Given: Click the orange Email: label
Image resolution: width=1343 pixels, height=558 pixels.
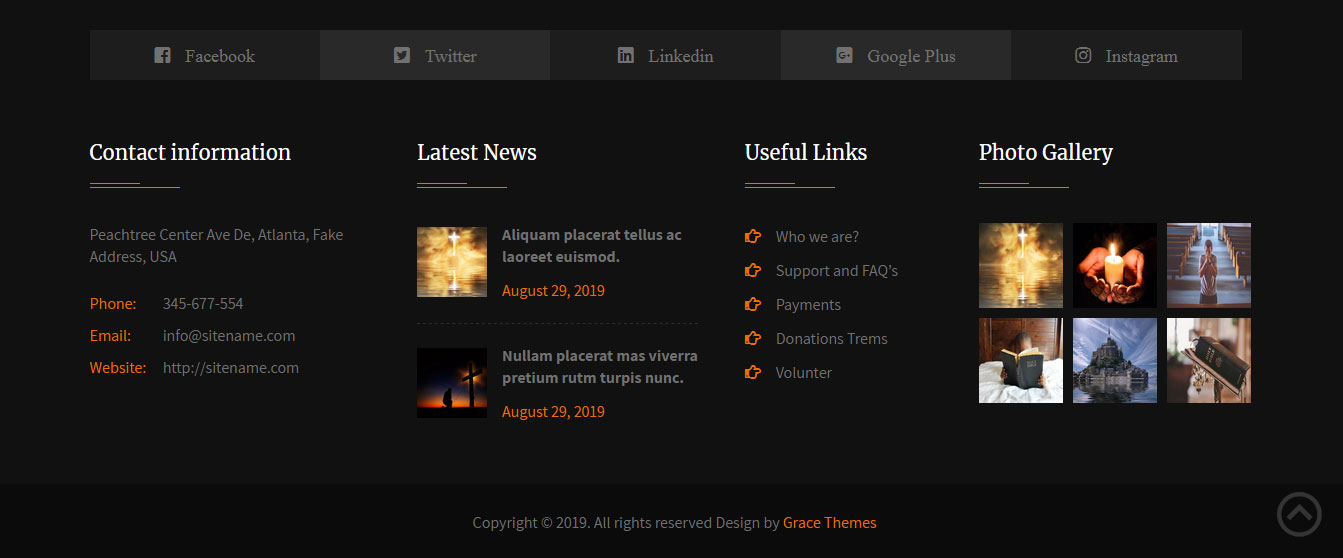Looking at the screenshot, I should point(110,336).
